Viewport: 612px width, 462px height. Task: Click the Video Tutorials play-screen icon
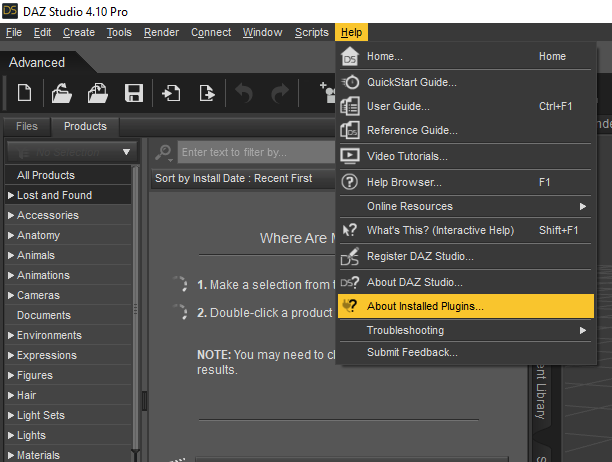[x=350, y=156]
